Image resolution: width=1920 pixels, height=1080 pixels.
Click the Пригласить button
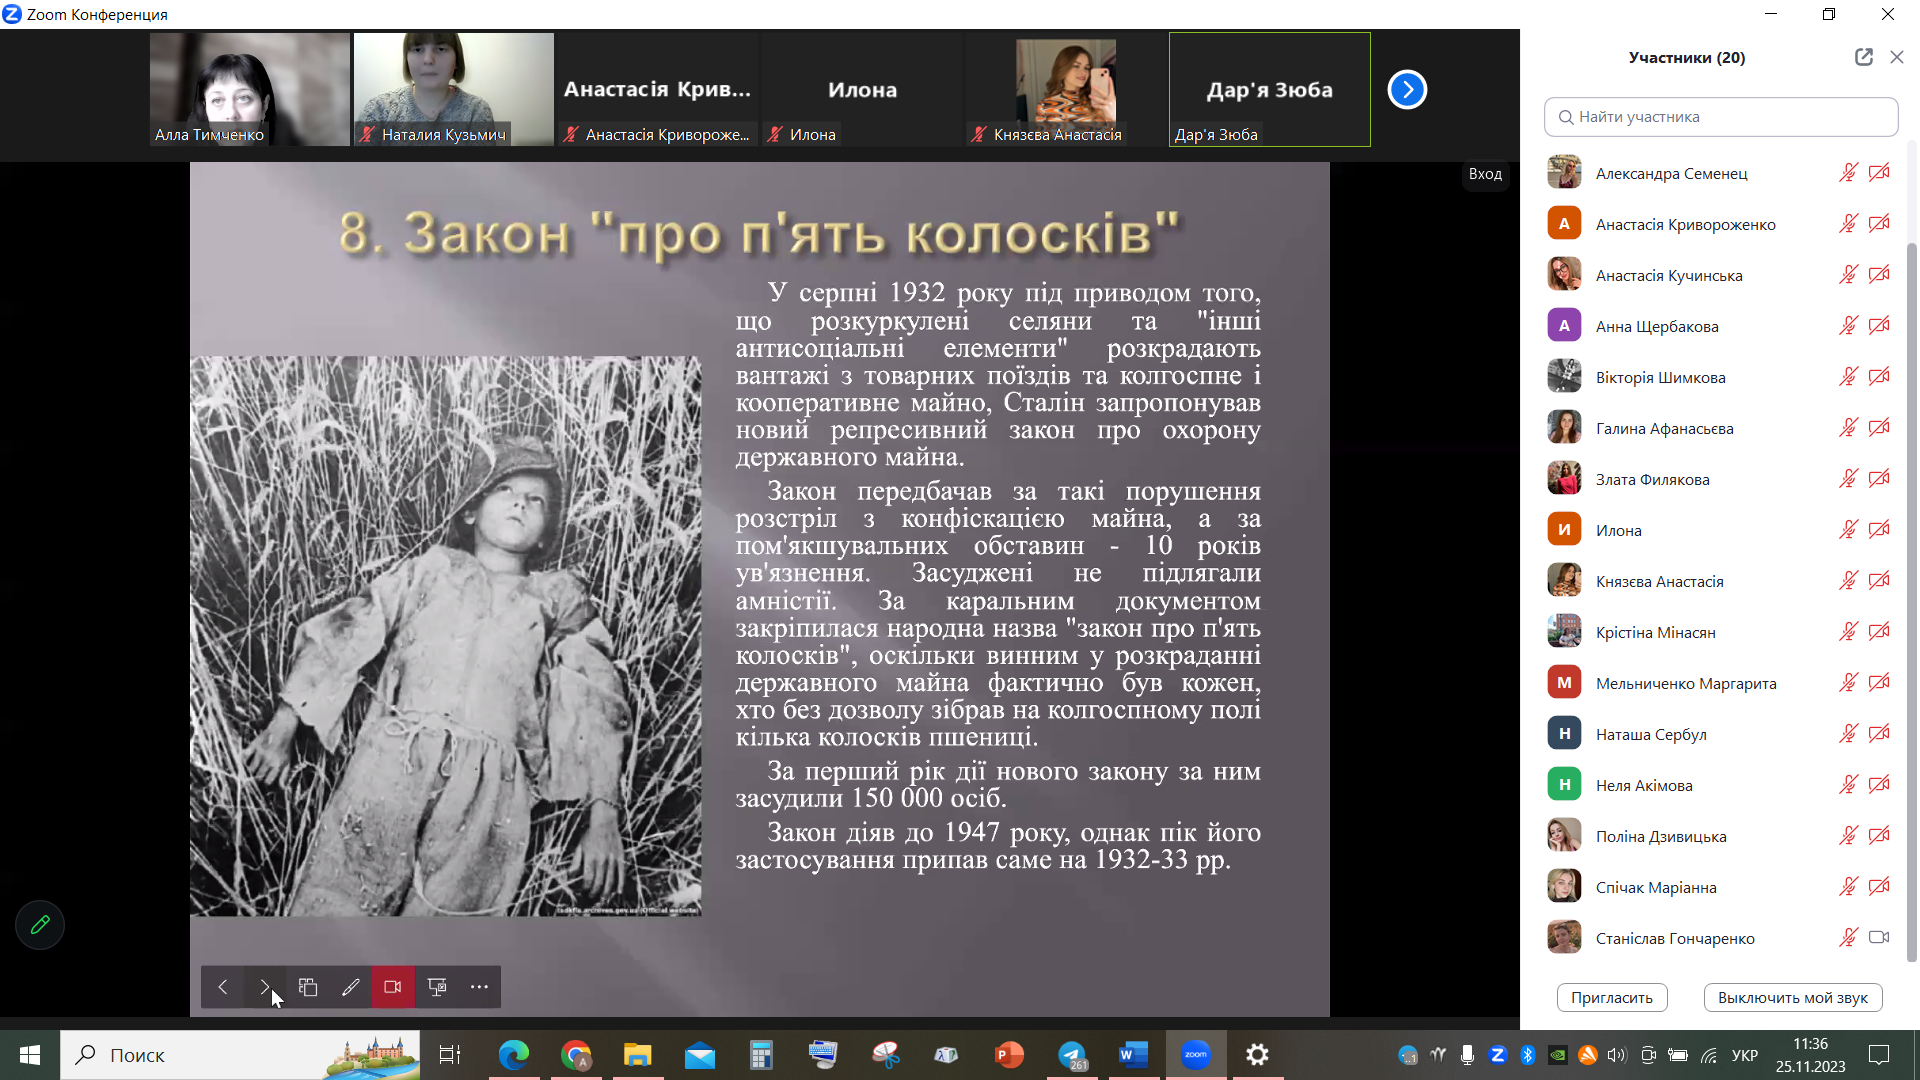pos(1611,997)
